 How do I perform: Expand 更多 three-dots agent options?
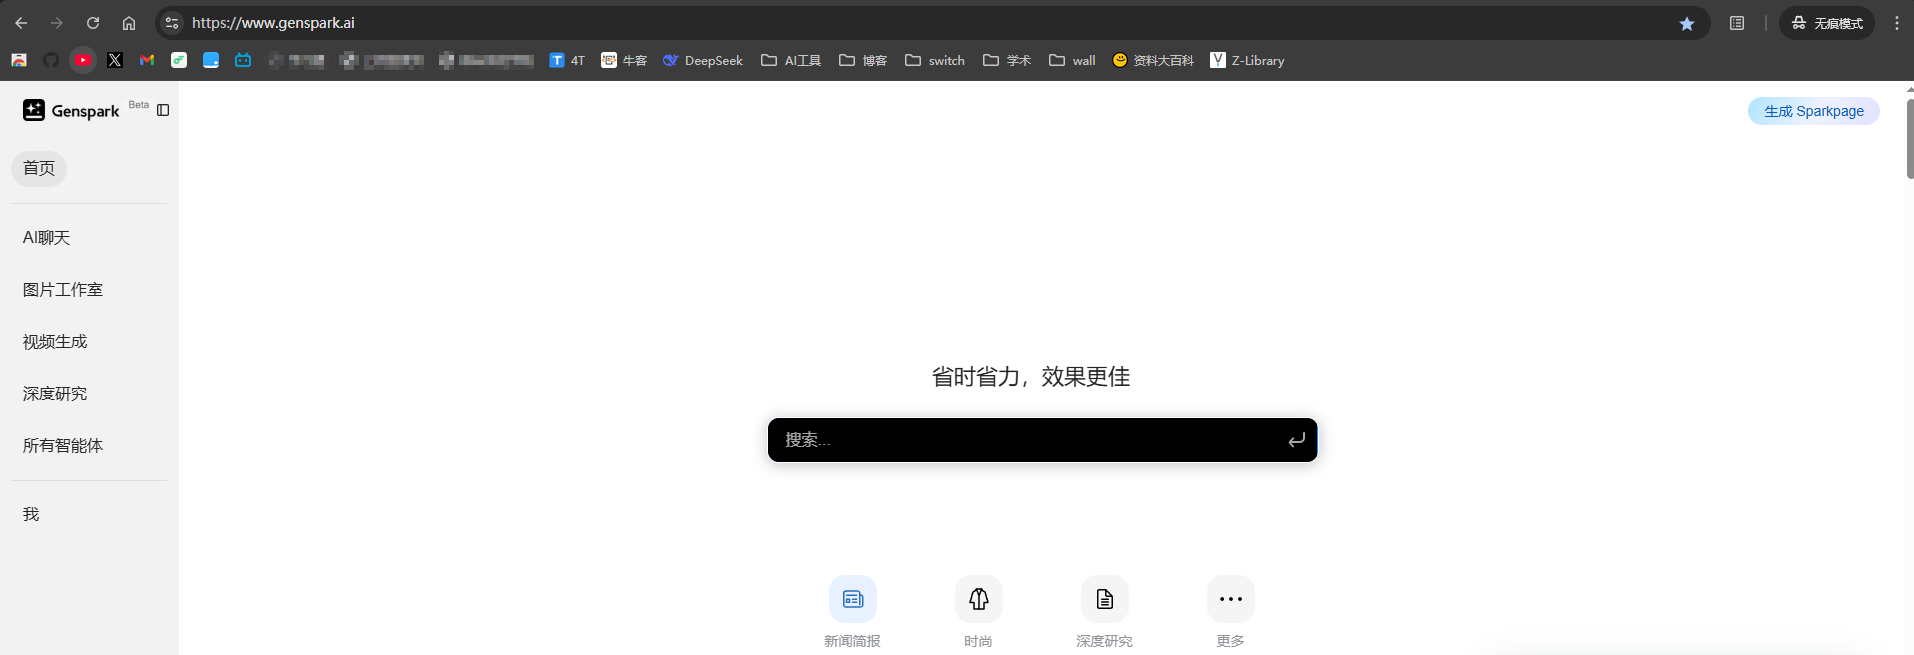tap(1231, 599)
